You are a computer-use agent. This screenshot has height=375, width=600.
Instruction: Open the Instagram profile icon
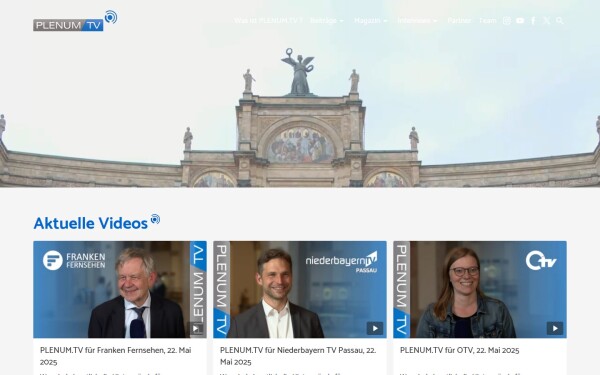tap(507, 21)
